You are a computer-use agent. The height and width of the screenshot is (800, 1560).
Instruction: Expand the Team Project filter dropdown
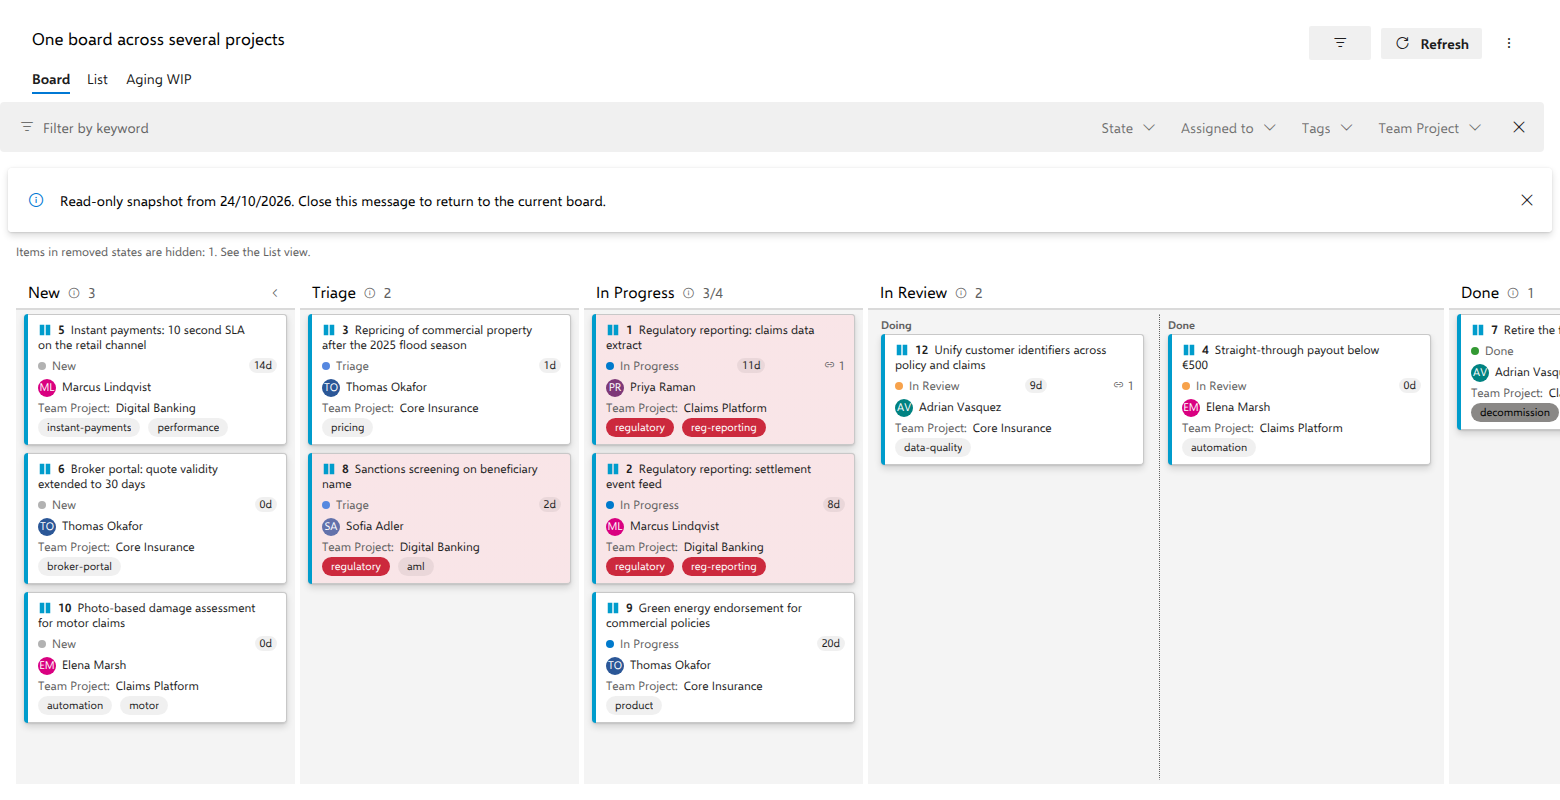click(x=1430, y=128)
